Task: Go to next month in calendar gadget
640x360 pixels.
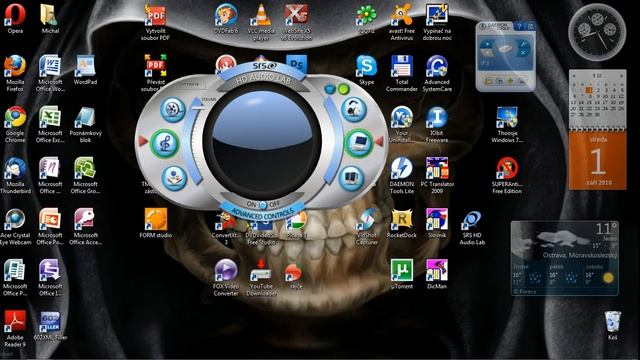Action: [621, 76]
